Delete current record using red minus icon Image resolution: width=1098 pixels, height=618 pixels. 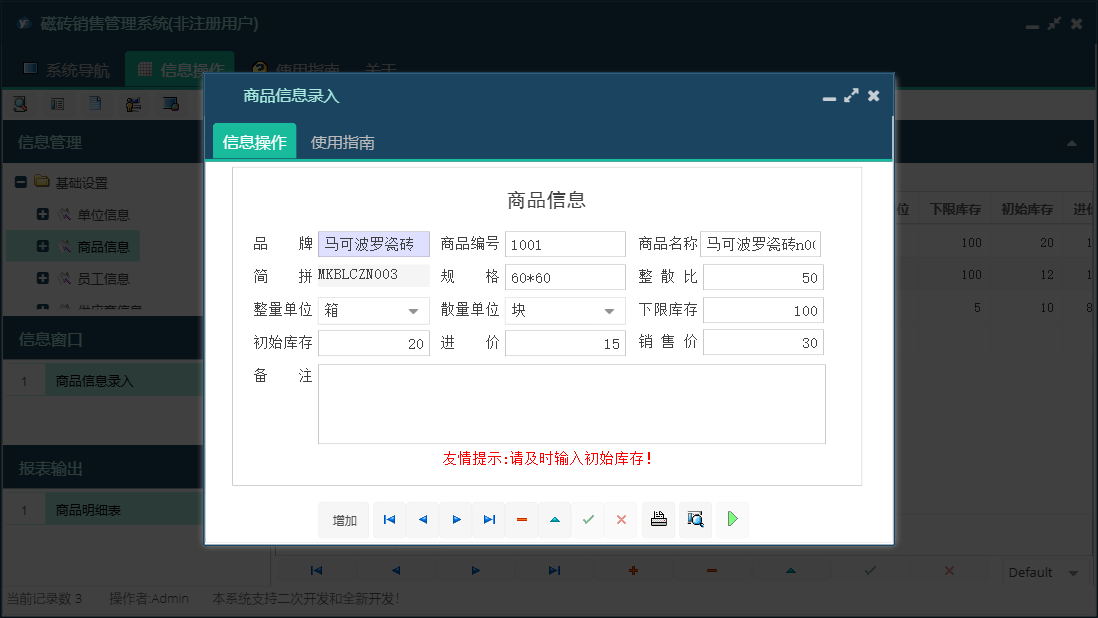pos(521,519)
